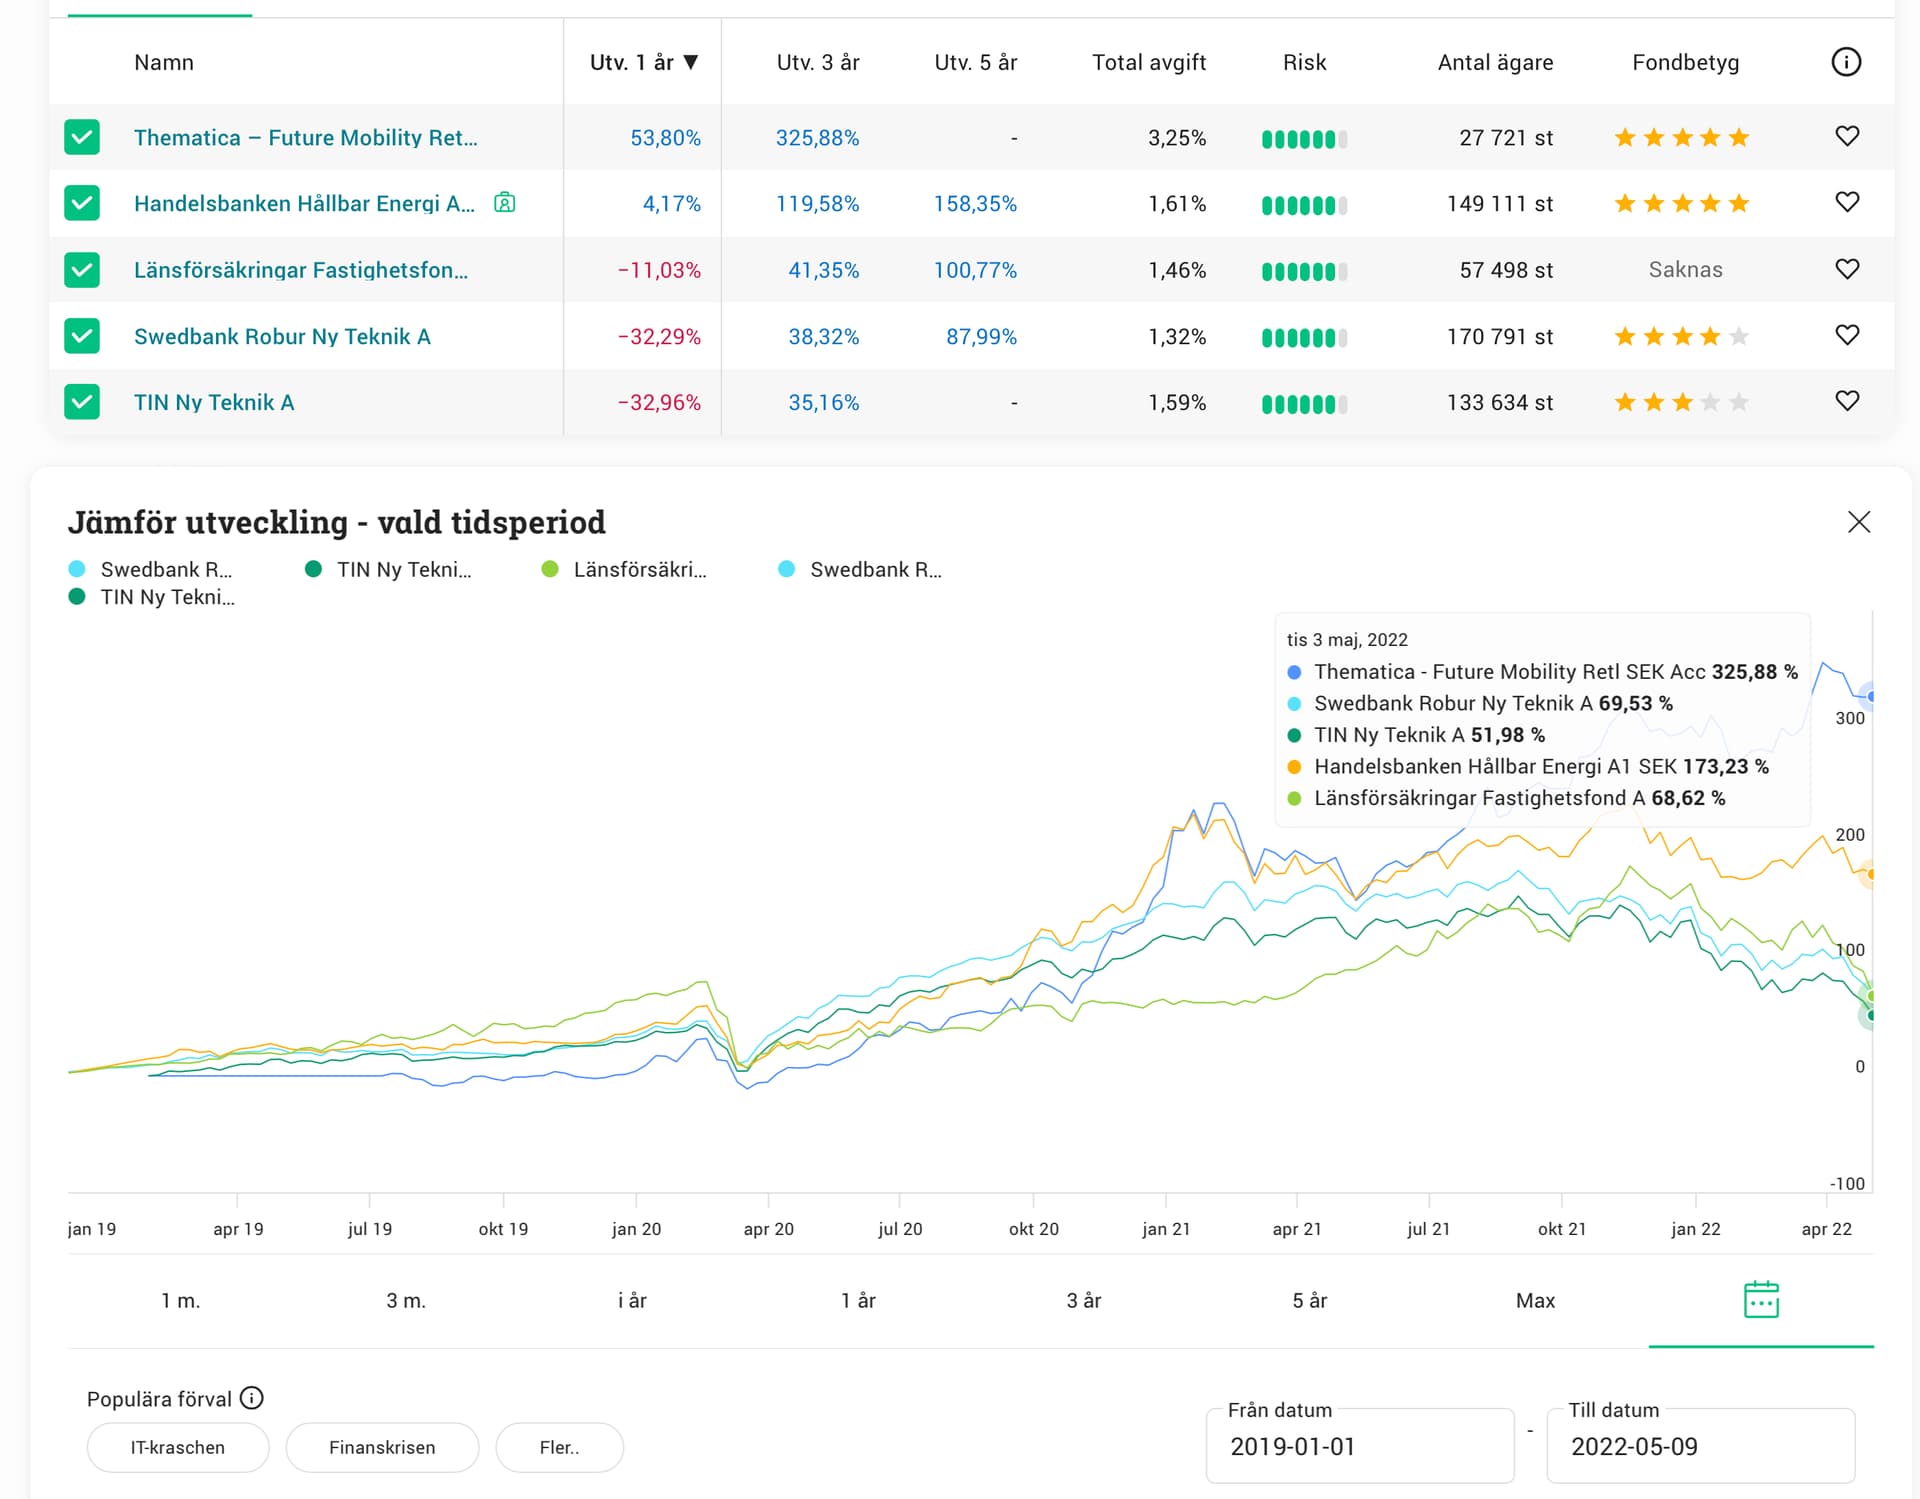Apply the IT-kraschen preset

point(178,1447)
